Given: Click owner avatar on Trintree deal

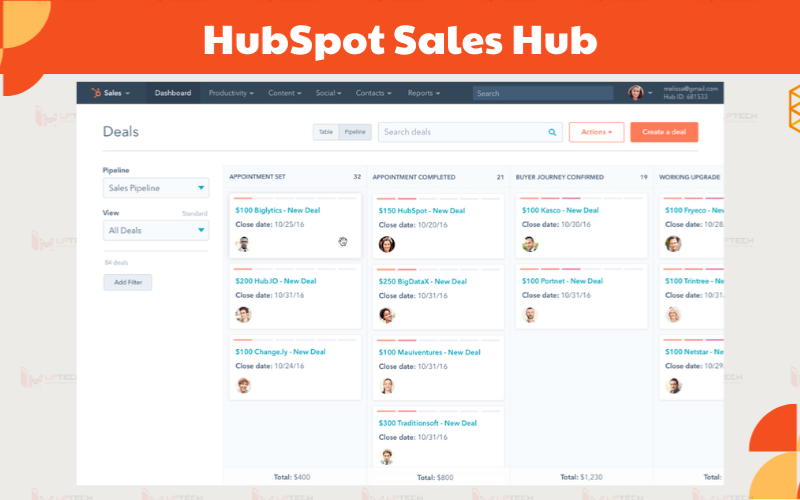Looking at the screenshot, I should [x=673, y=315].
